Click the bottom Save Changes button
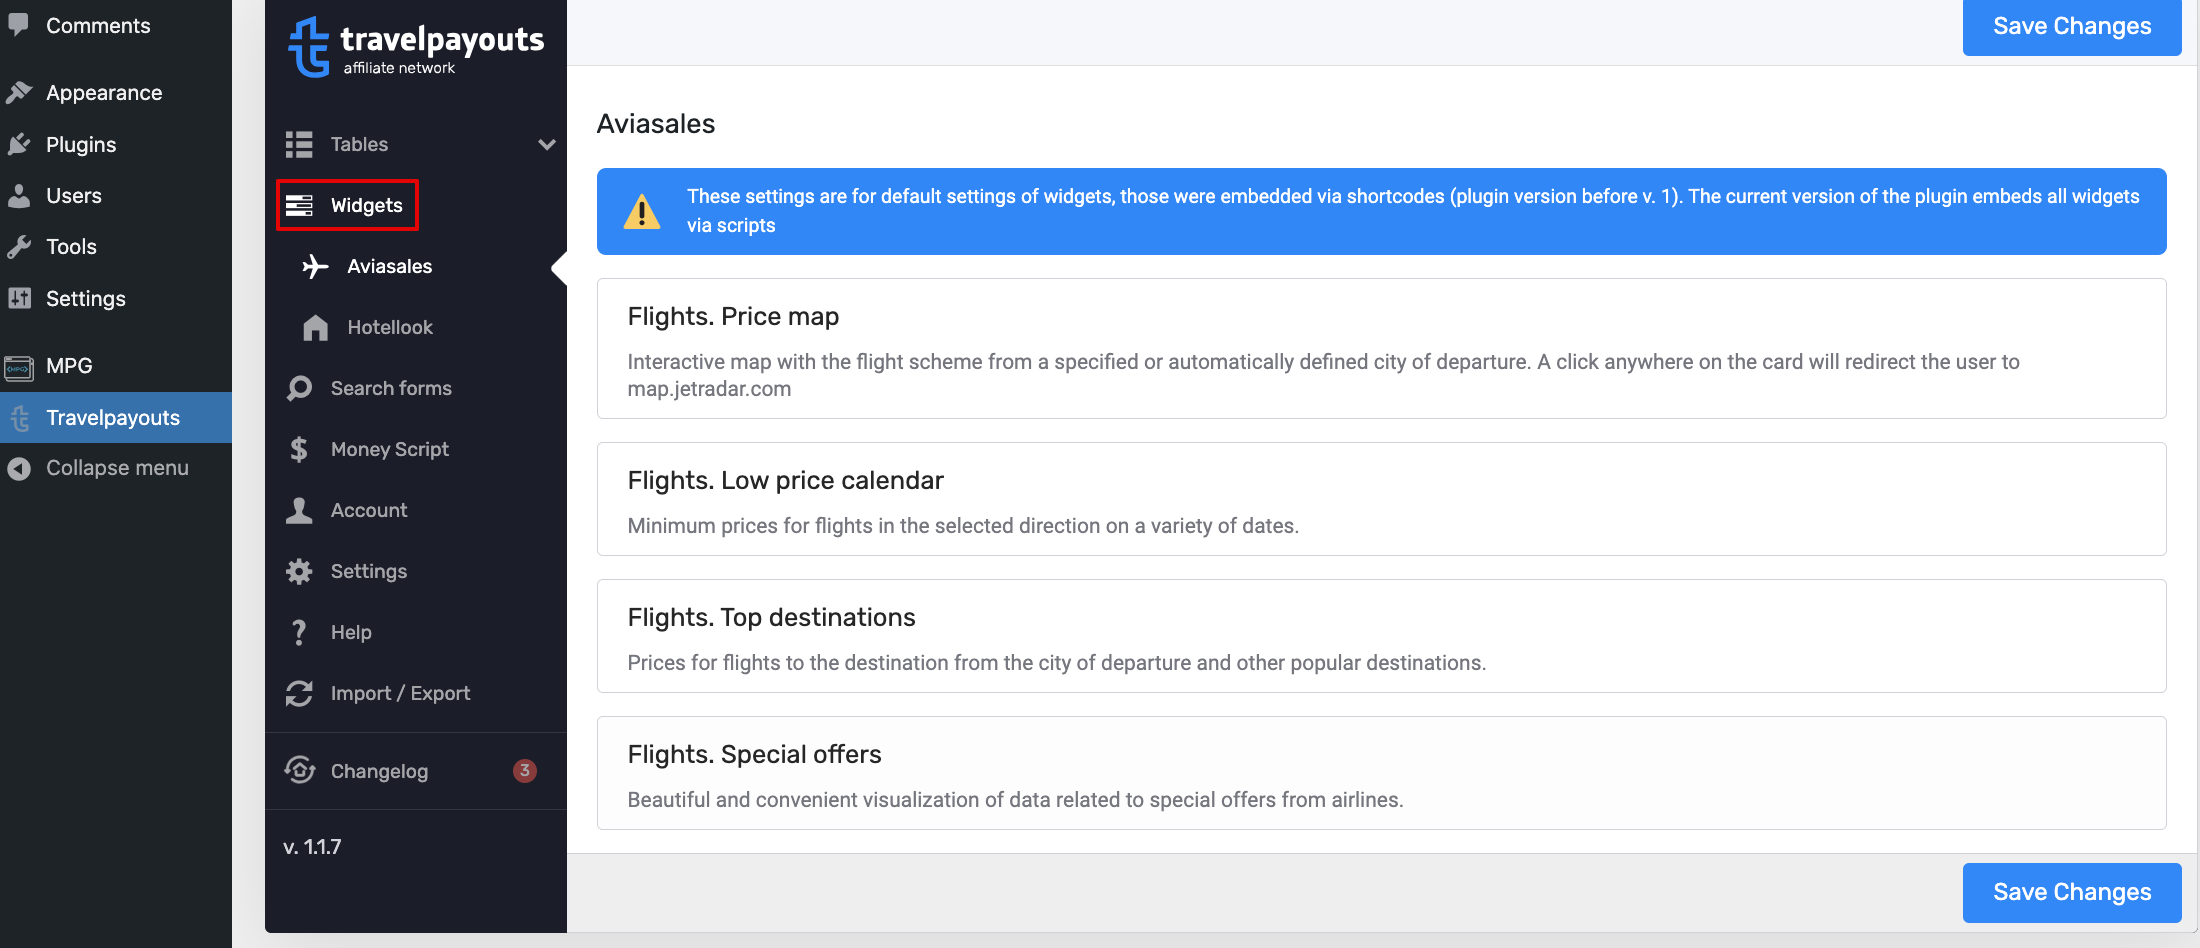2200x948 pixels. [2072, 892]
